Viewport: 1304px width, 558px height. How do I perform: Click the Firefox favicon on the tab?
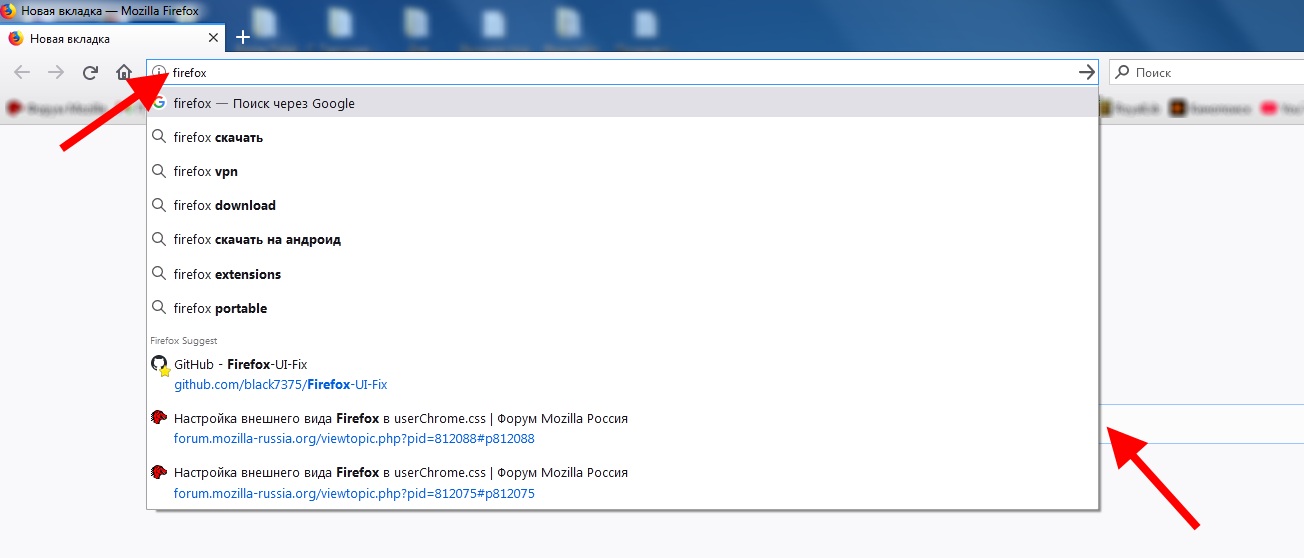click(x=15, y=39)
